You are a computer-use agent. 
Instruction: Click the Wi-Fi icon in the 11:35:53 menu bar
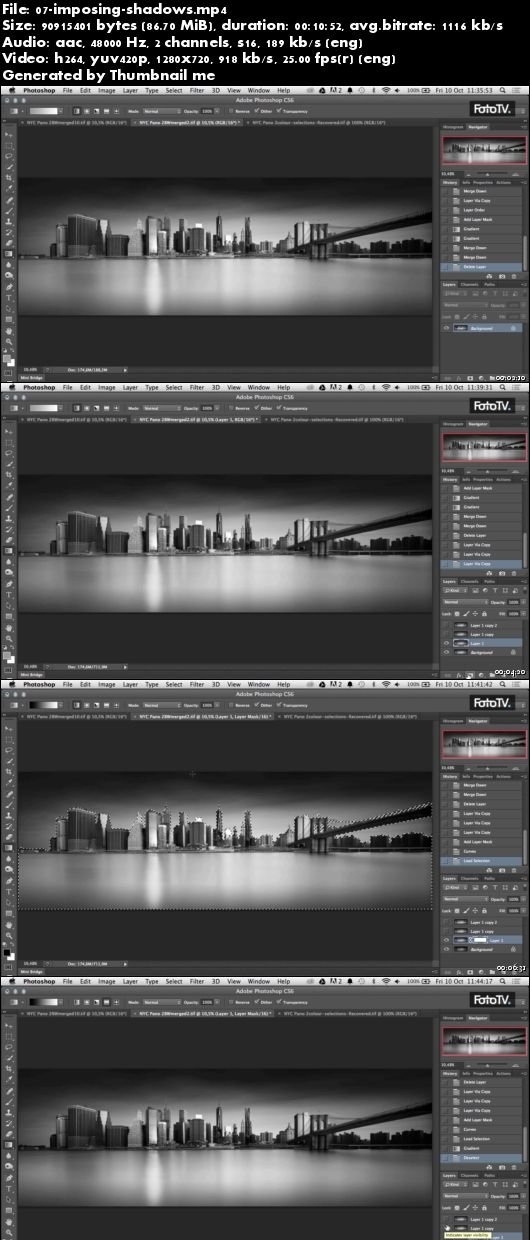pos(386,90)
